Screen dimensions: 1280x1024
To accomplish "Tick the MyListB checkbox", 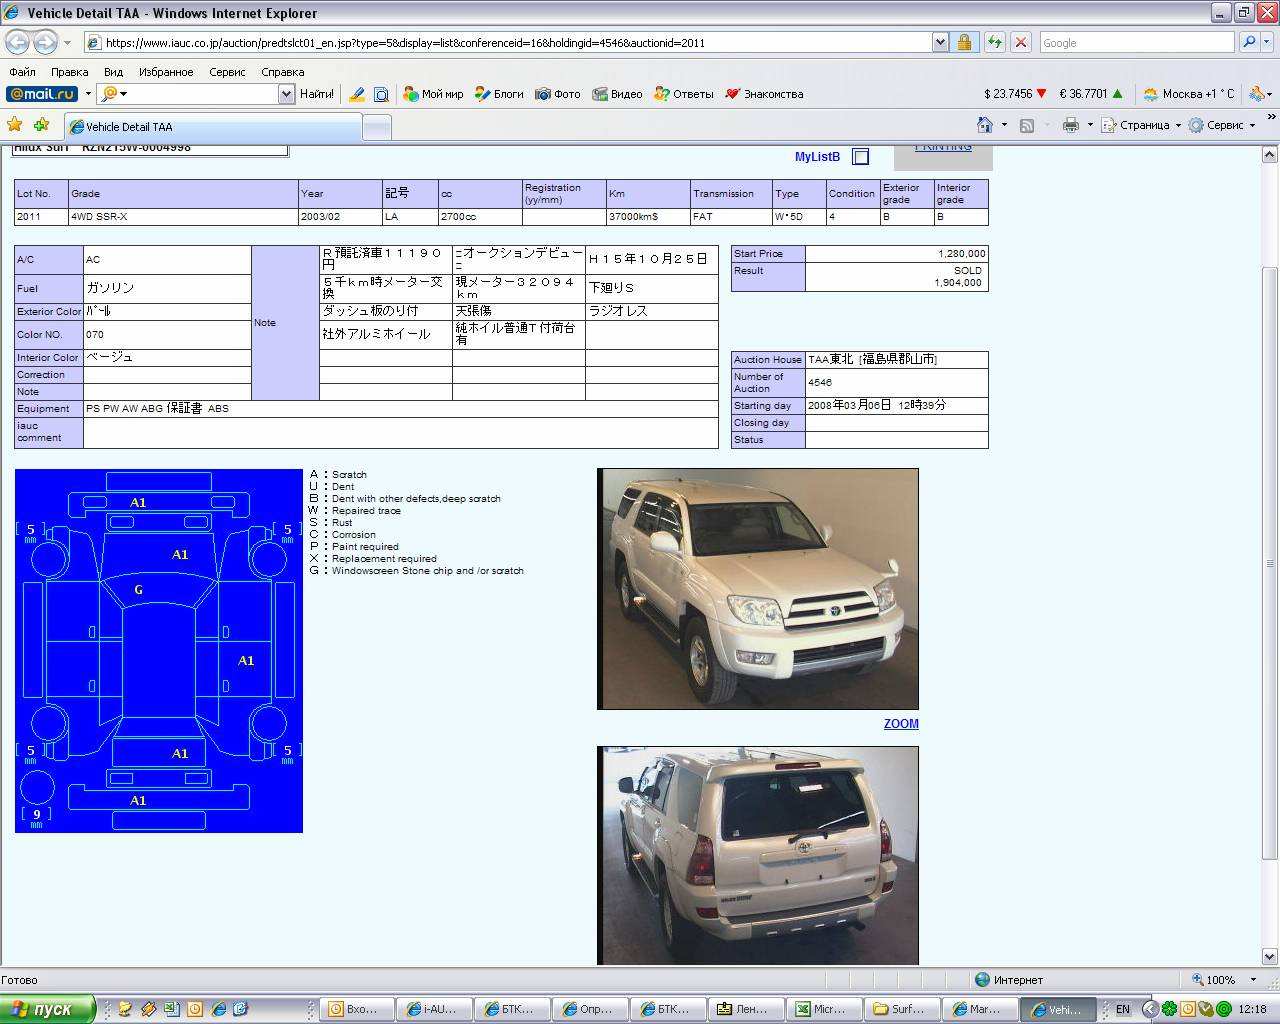I will tap(861, 157).
